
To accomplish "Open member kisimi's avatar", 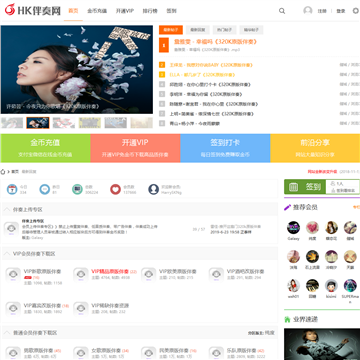I will 331,286.
